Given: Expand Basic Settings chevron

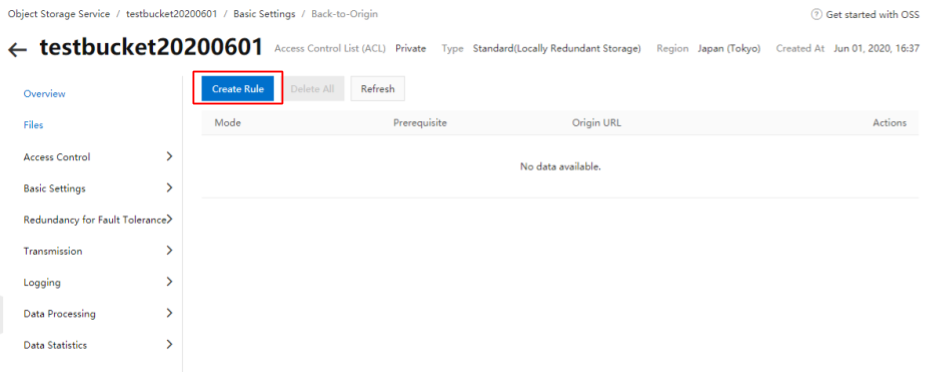Looking at the screenshot, I should coord(169,188).
